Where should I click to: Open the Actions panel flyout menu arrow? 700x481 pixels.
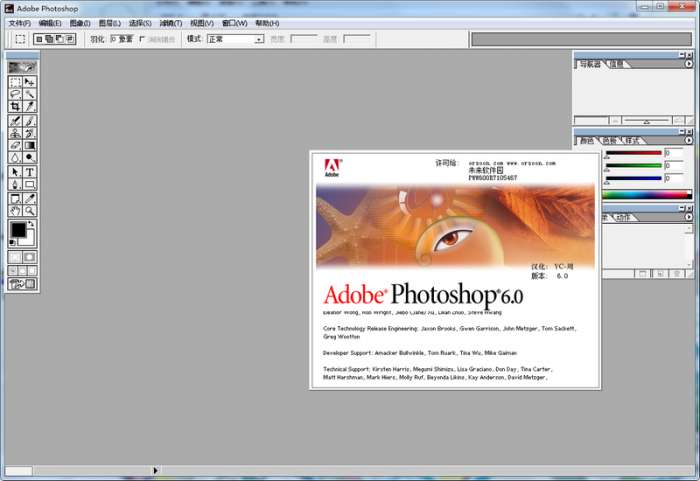click(x=689, y=217)
